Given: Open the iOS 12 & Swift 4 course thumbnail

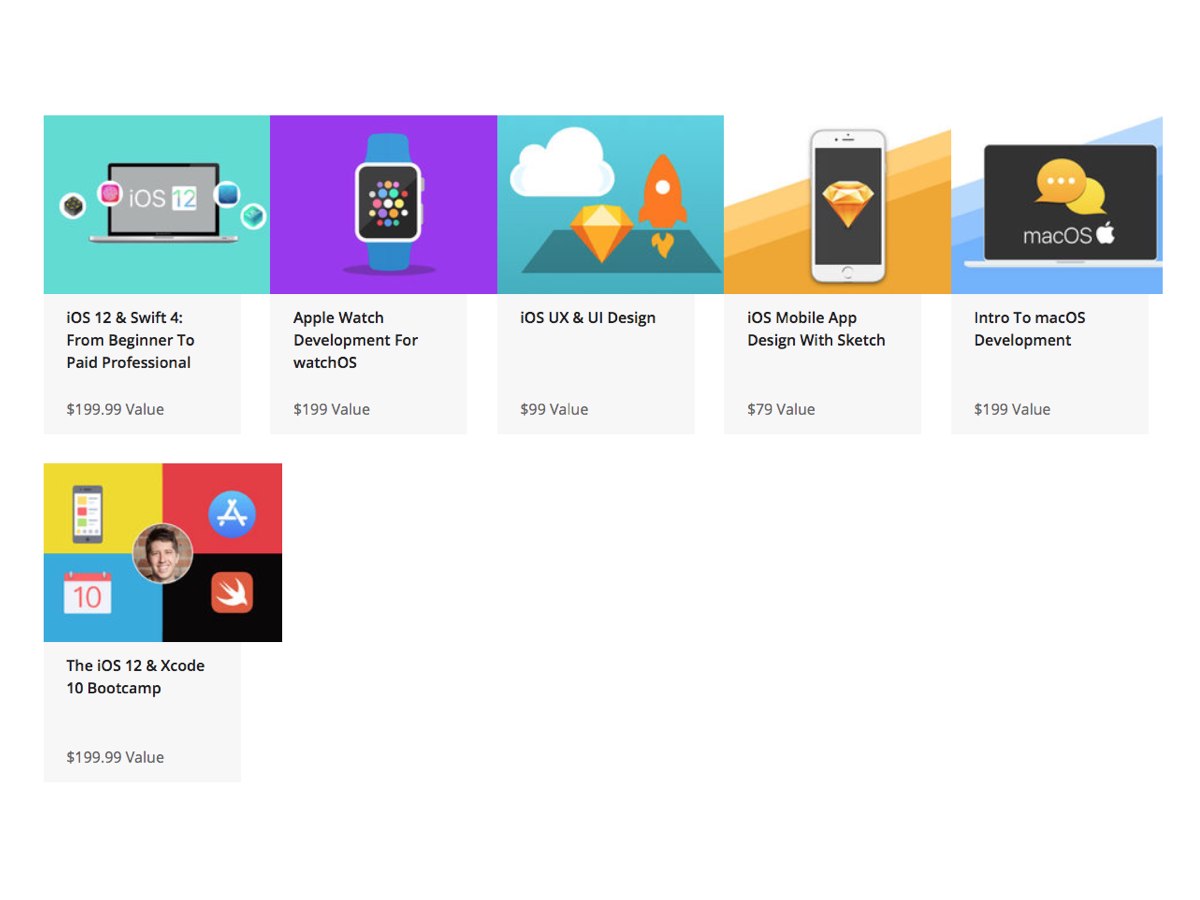Looking at the screenshot, I should point(157,205).
